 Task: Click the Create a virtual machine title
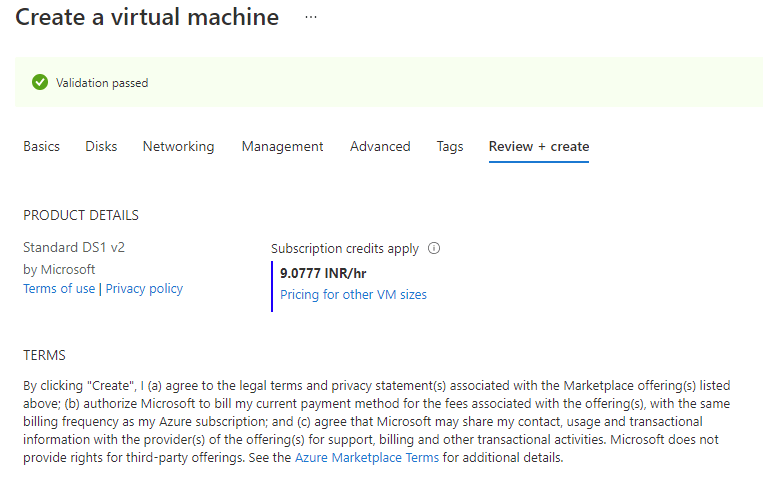(x=147, y=17)
